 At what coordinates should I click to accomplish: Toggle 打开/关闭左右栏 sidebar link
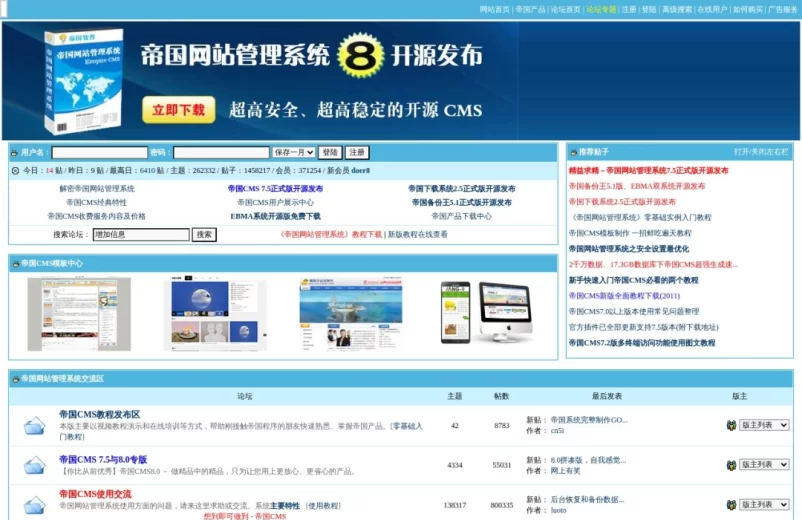tap(761, 152)
